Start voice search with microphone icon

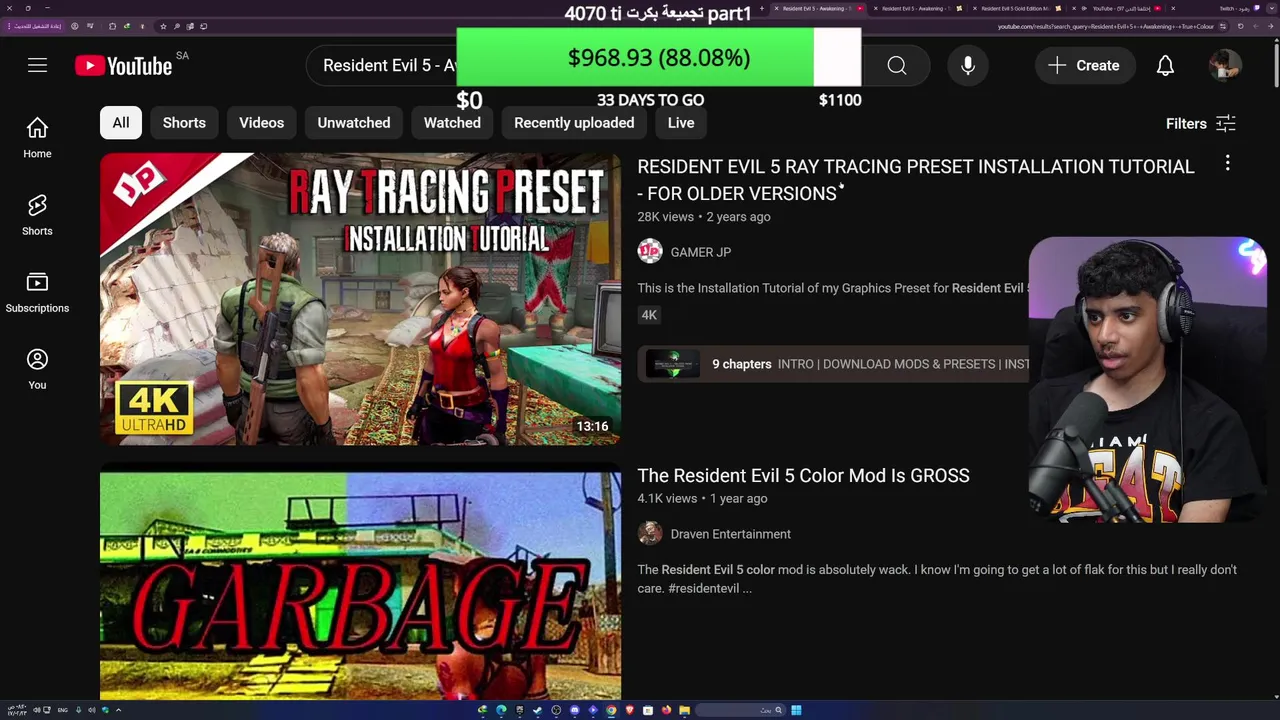point(968,65)
